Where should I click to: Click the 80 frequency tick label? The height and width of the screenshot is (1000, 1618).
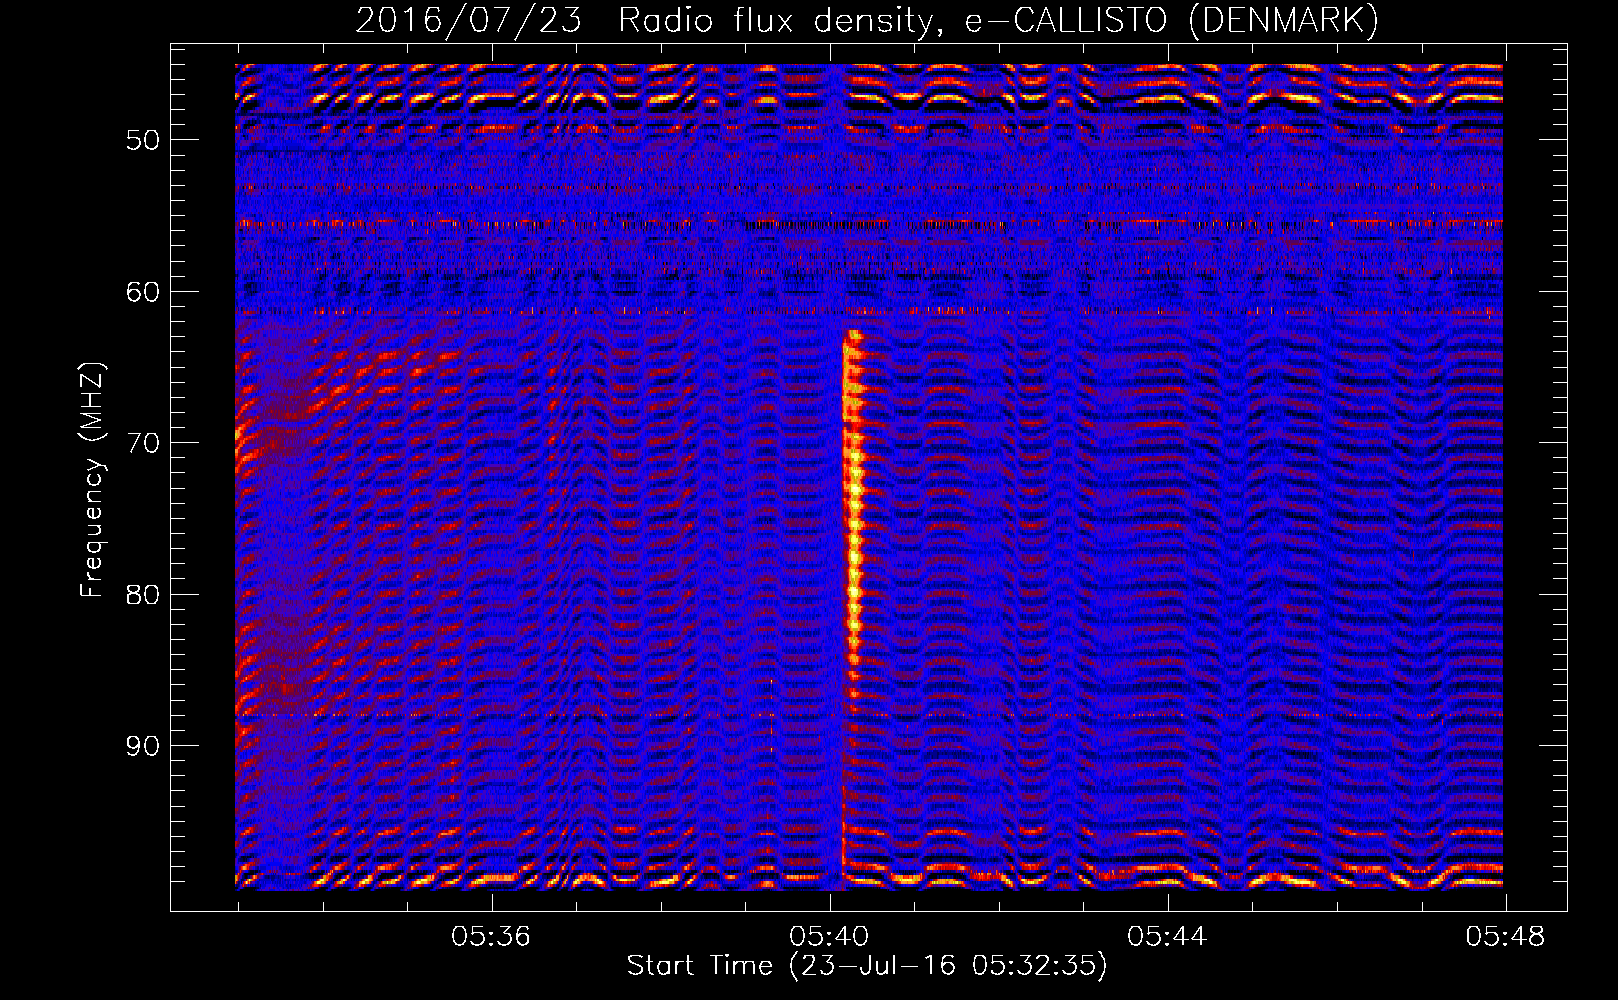tap(143, 595)
